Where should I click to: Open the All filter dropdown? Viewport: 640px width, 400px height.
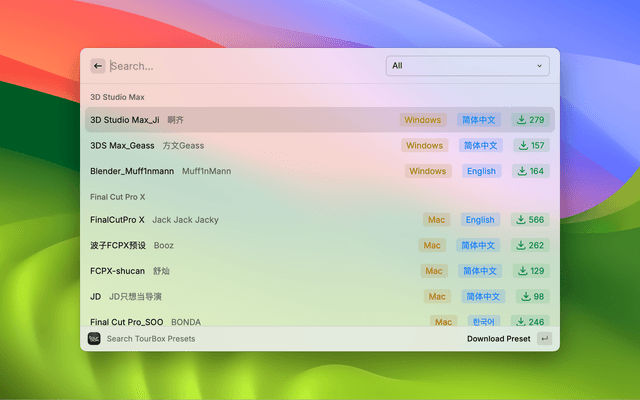(x=468, y=66)
